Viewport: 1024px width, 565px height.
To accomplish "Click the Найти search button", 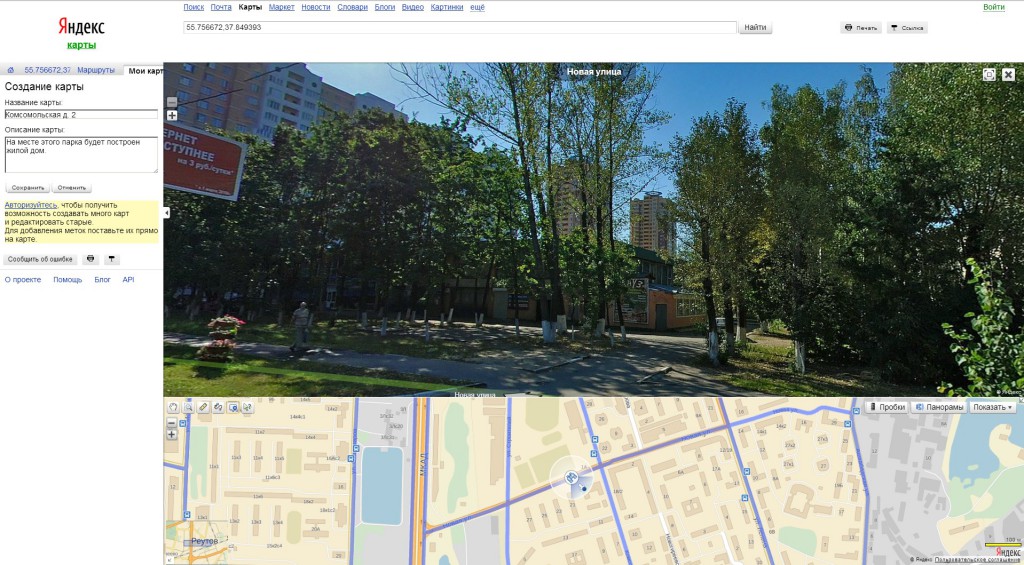I will [x=755, y=27].
